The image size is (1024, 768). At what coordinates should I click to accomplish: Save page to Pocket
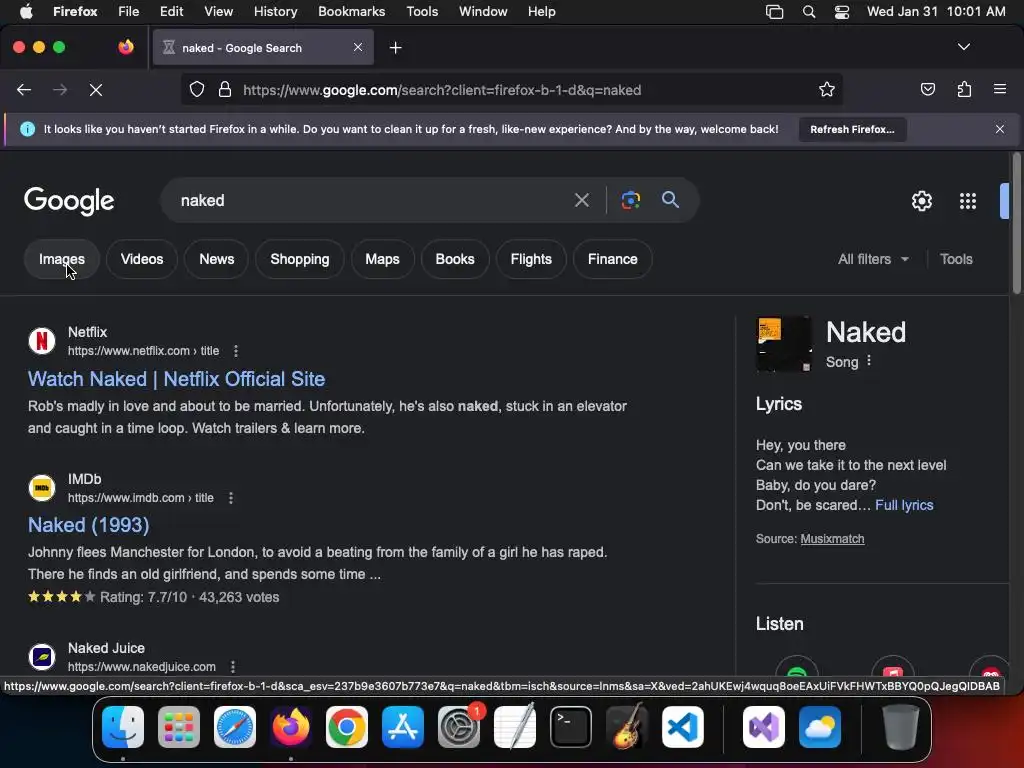927,89
